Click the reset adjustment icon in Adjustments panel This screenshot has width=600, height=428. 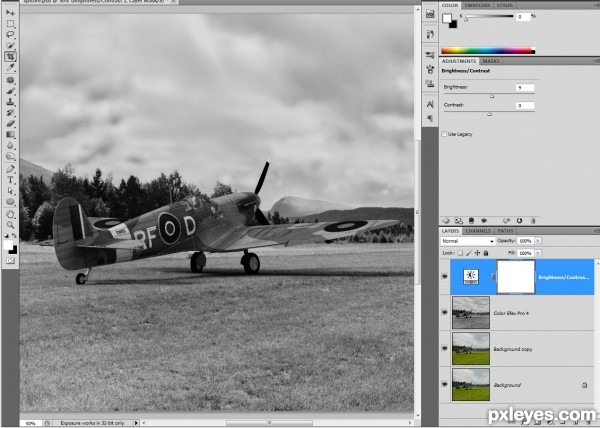(x=519, y=221)
